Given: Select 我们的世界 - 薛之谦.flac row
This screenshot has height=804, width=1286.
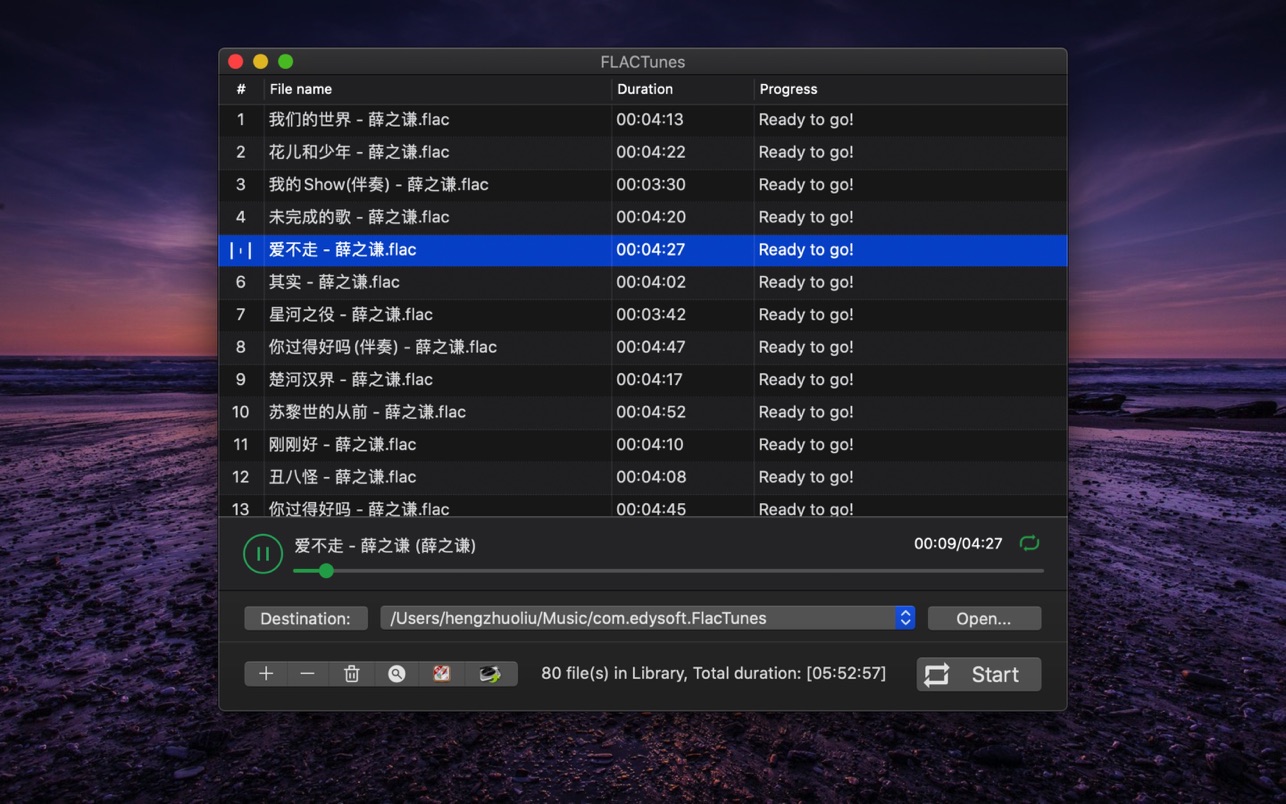Looking at the screenshot, I should 359,120.
